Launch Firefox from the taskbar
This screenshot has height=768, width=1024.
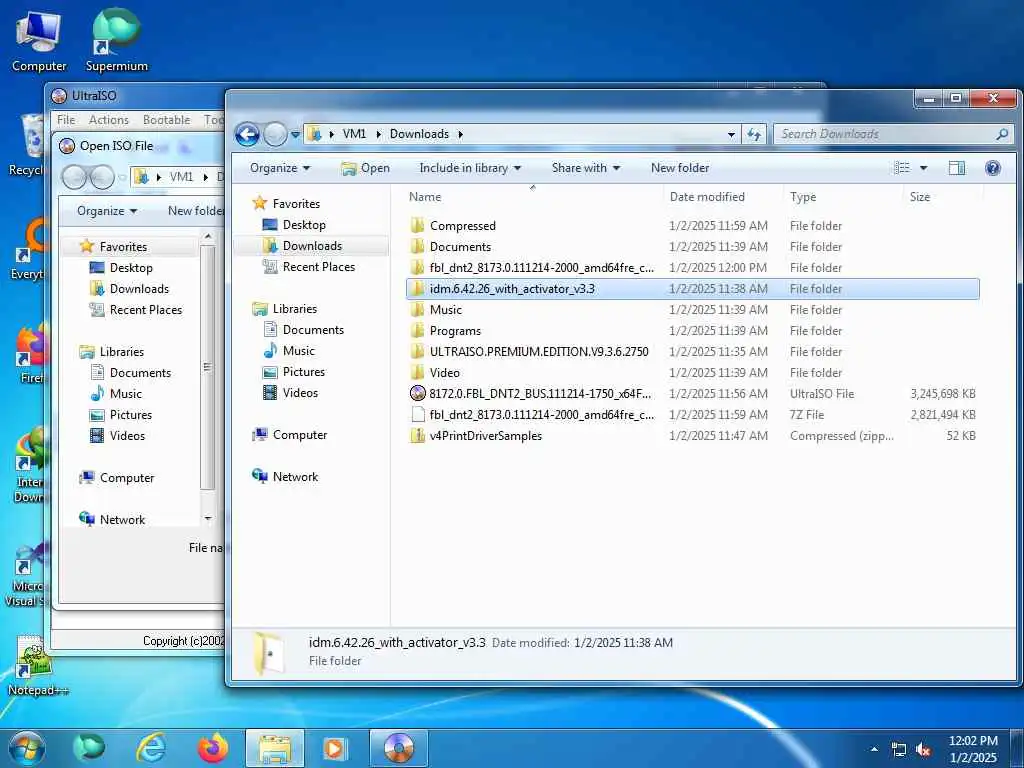(x=212, y=748)
